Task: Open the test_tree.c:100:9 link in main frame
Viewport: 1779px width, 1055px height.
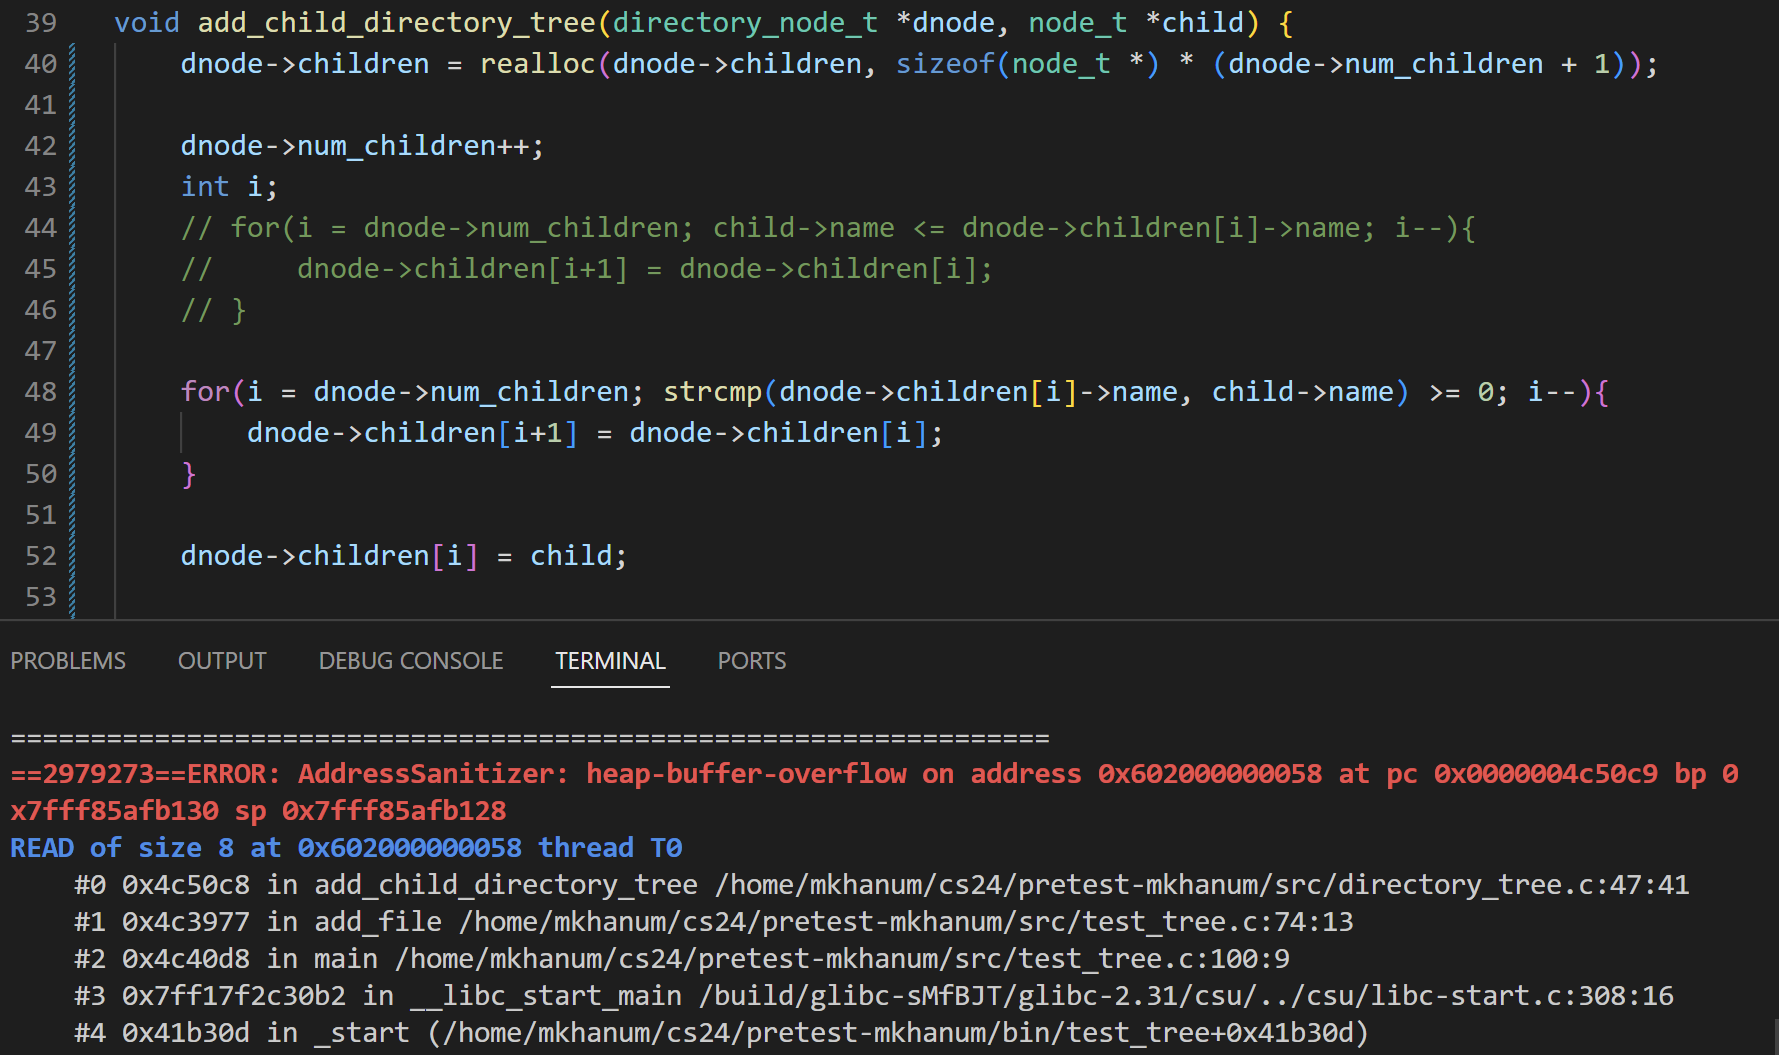Action: [842, 959]
